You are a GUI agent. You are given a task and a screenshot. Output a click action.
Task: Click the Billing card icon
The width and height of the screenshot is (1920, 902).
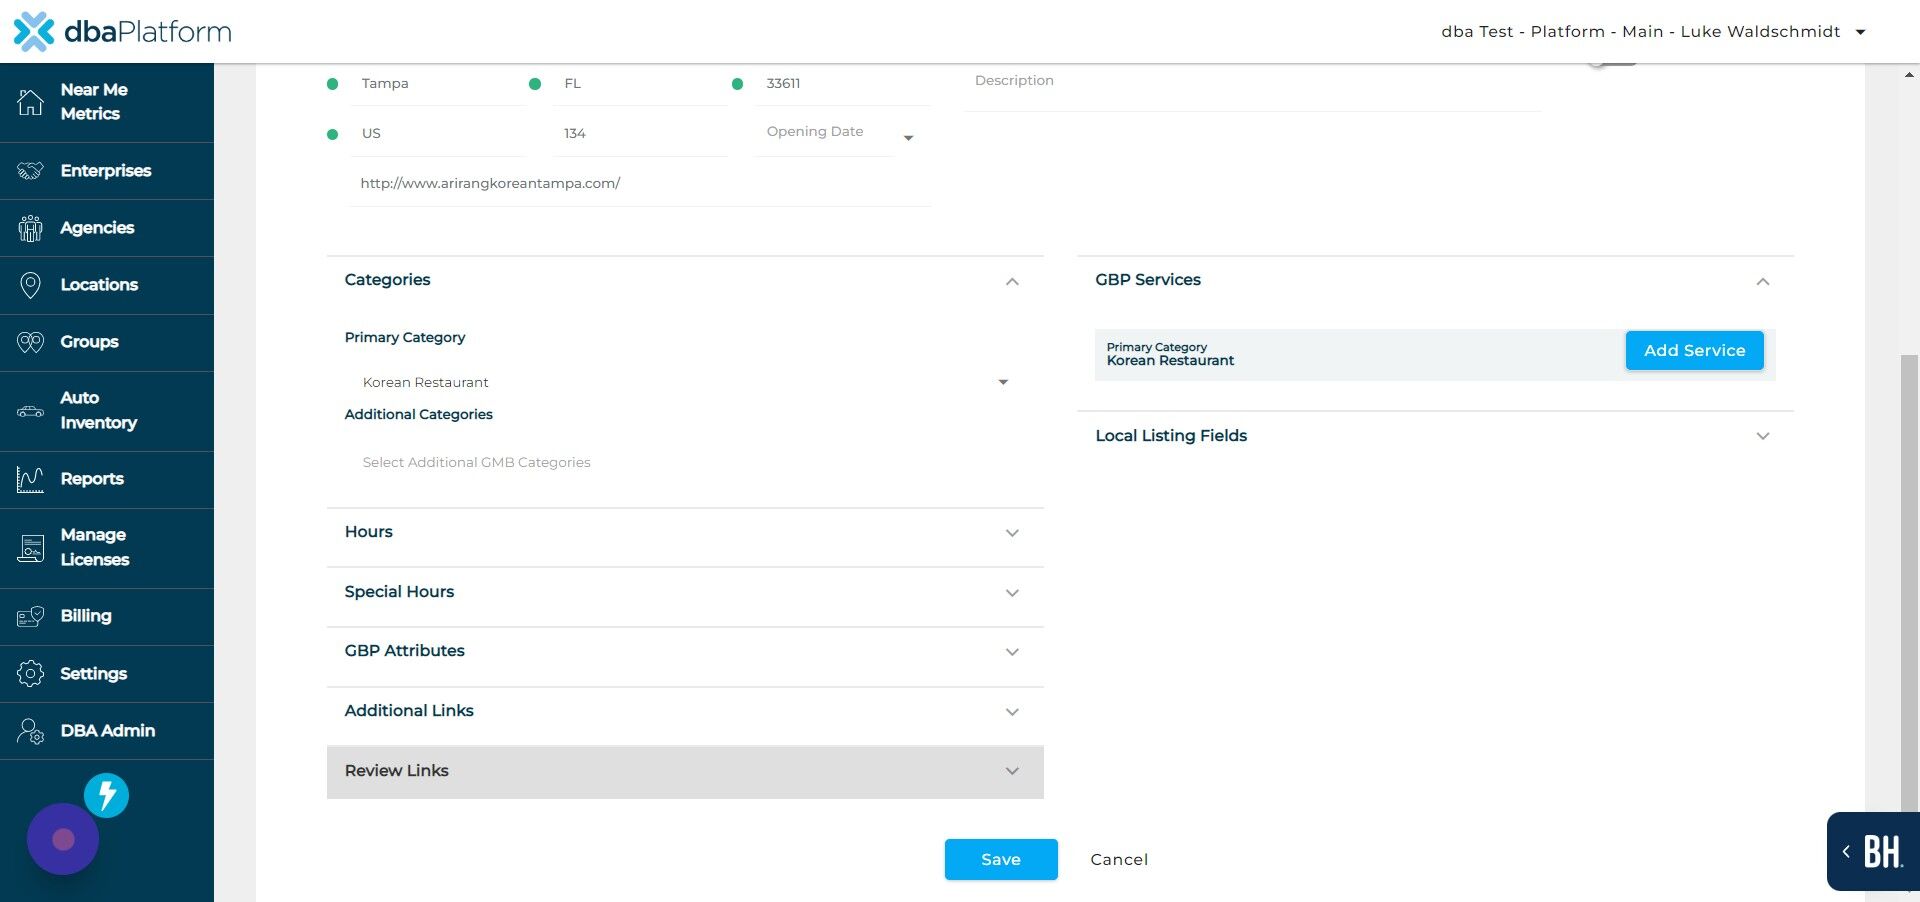[30, 616]
